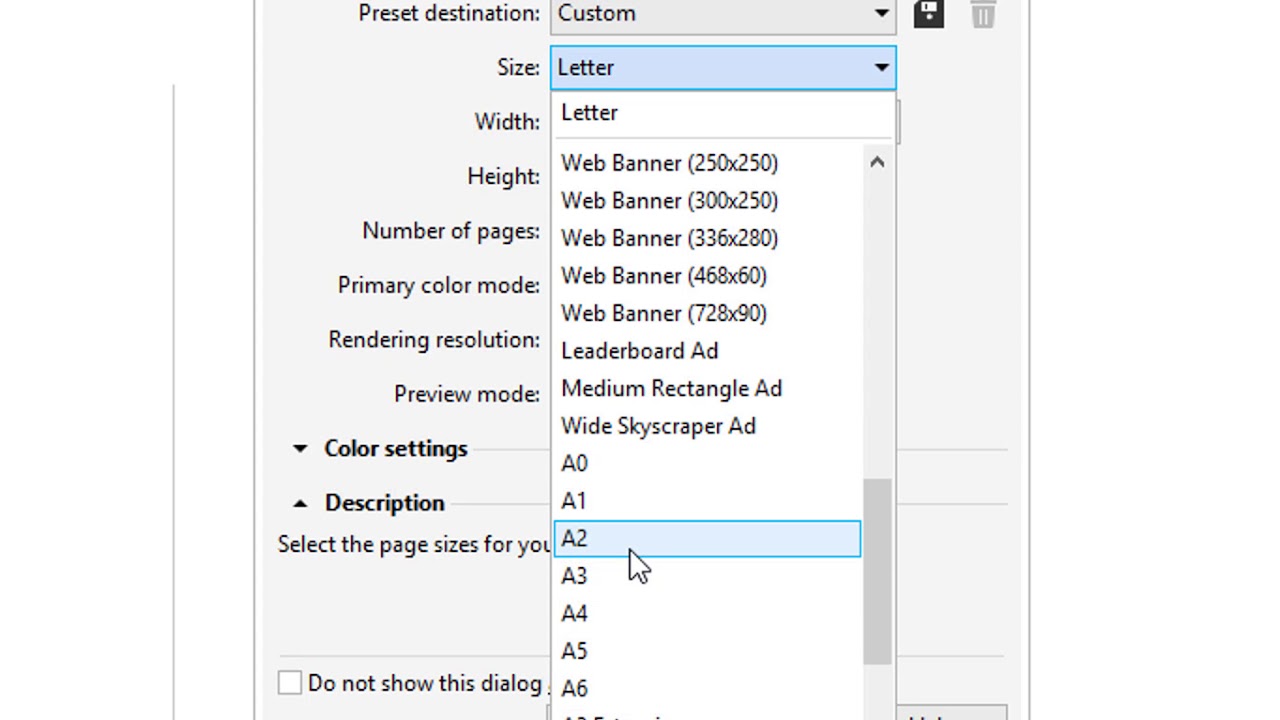Click the save preset floppy disk icon
1280x720 pixels.
coord(928,13)
